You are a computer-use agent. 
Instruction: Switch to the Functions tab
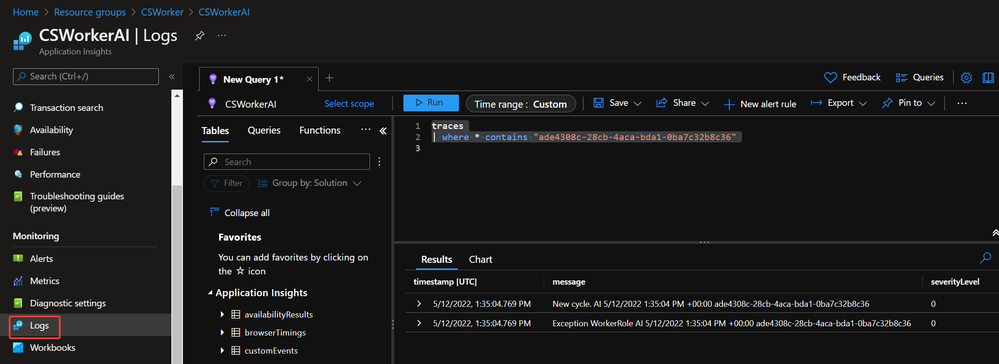(x=320, y=130)
